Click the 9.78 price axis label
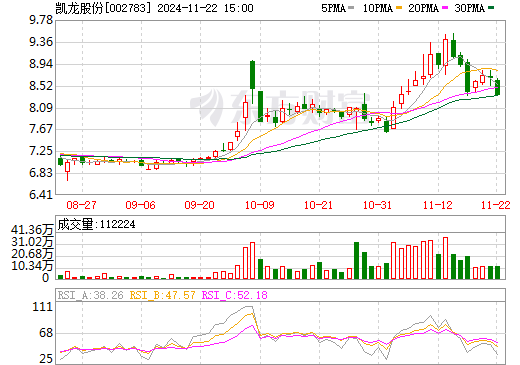 [41, 20]
